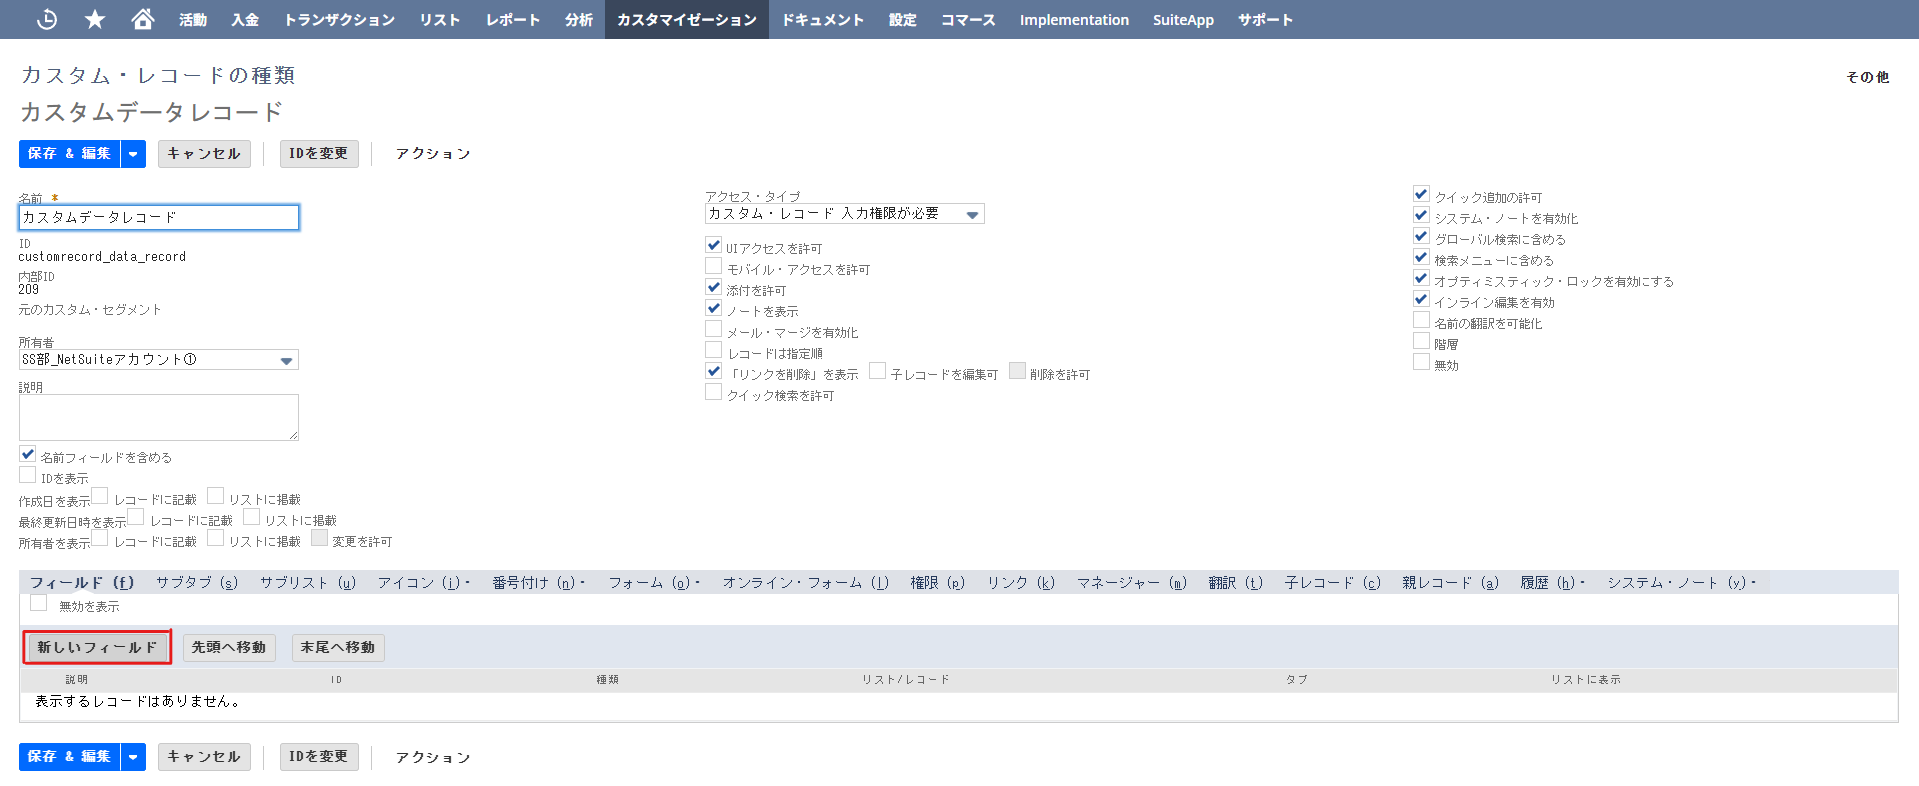Screen dimensions: 1919x786
Task: Toggle 検索メニューに含める checkbox
Action: click(x=1421, y=257)
